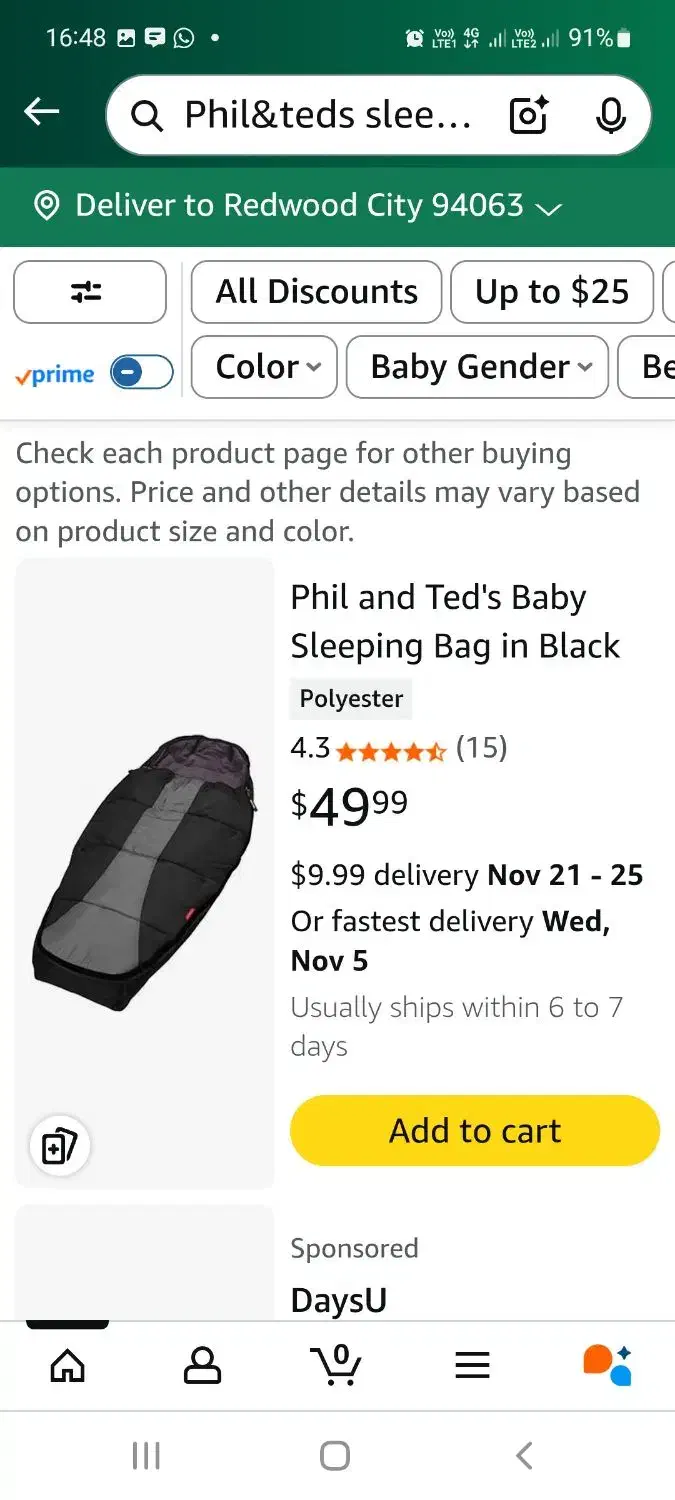Image resolution: width=675 pixels, height=1500 pixels.
Task: Go to Home tab icon
Action: tap(67, 1364)
